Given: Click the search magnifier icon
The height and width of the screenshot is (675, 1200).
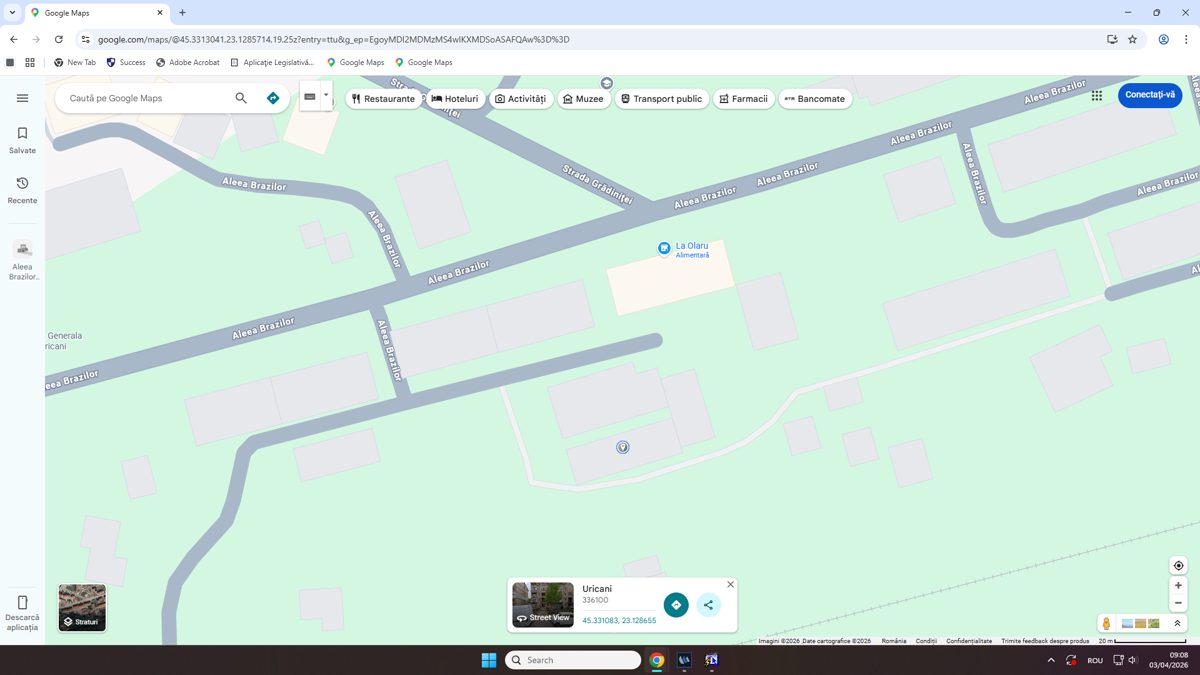Looking at the screenshot, I should click(241, 98).
